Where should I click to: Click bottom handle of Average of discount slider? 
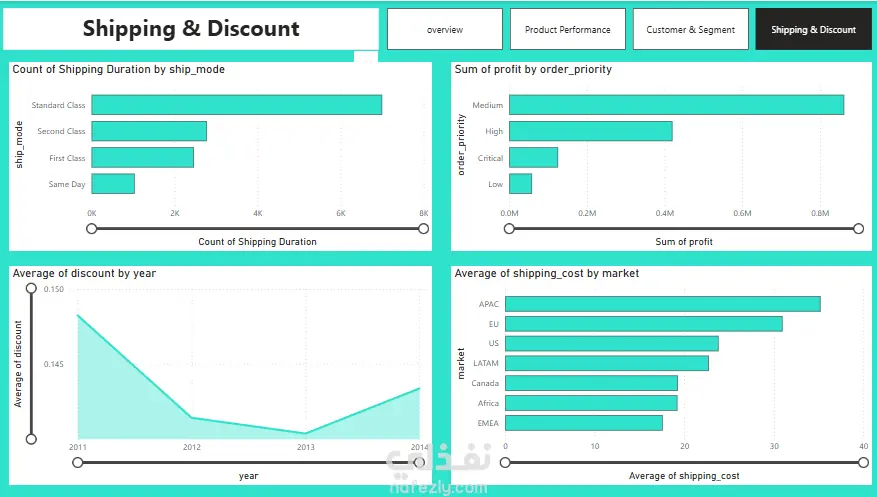coord(31,439)
